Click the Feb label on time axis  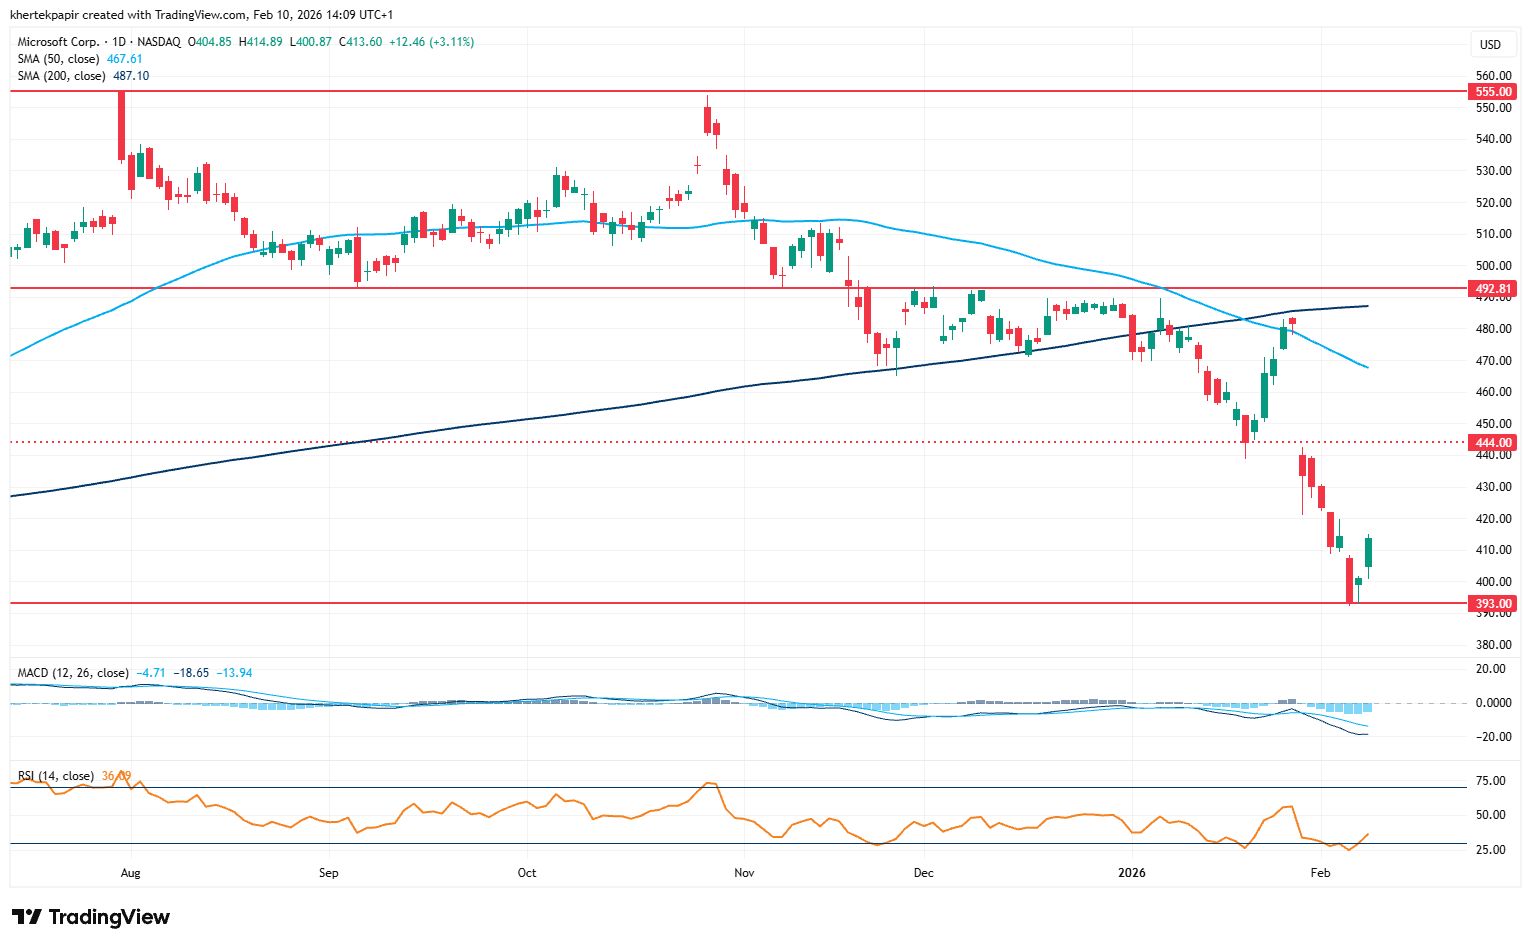pyautogui.click(x=1320, y=873)
